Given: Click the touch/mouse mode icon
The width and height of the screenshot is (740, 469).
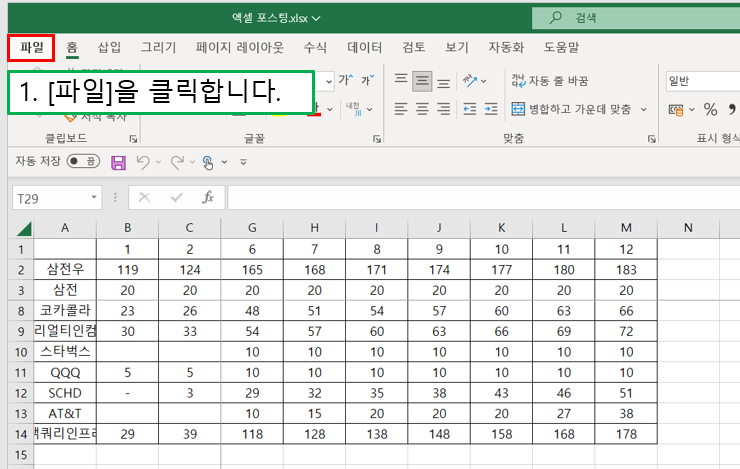Looking at the screenshot, I should pos(208,162).
